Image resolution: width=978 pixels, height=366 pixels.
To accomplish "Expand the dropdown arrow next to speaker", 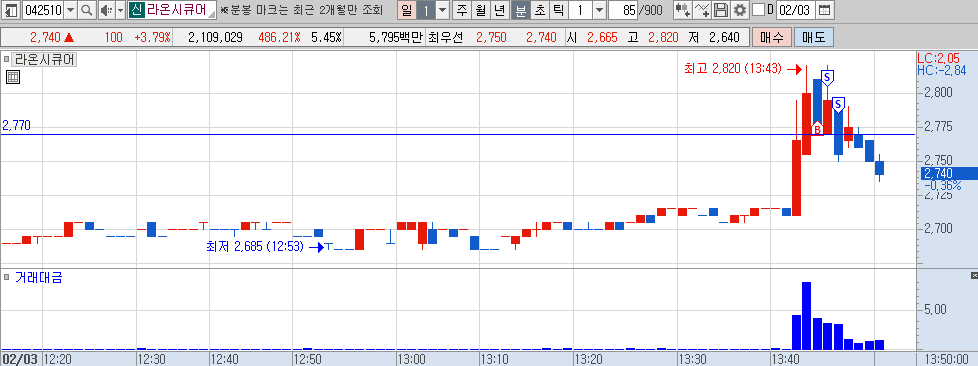I will (x=120, y=10).
